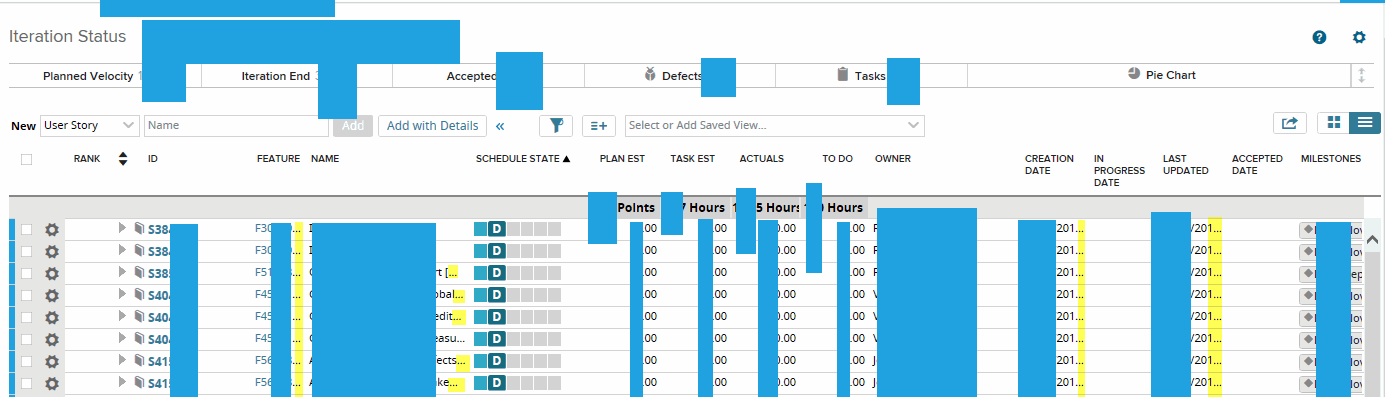This screenshot has height=397, width=1385.
Task: Open feature link F51 in 'rt [...' row
Action: click(263, 273)
